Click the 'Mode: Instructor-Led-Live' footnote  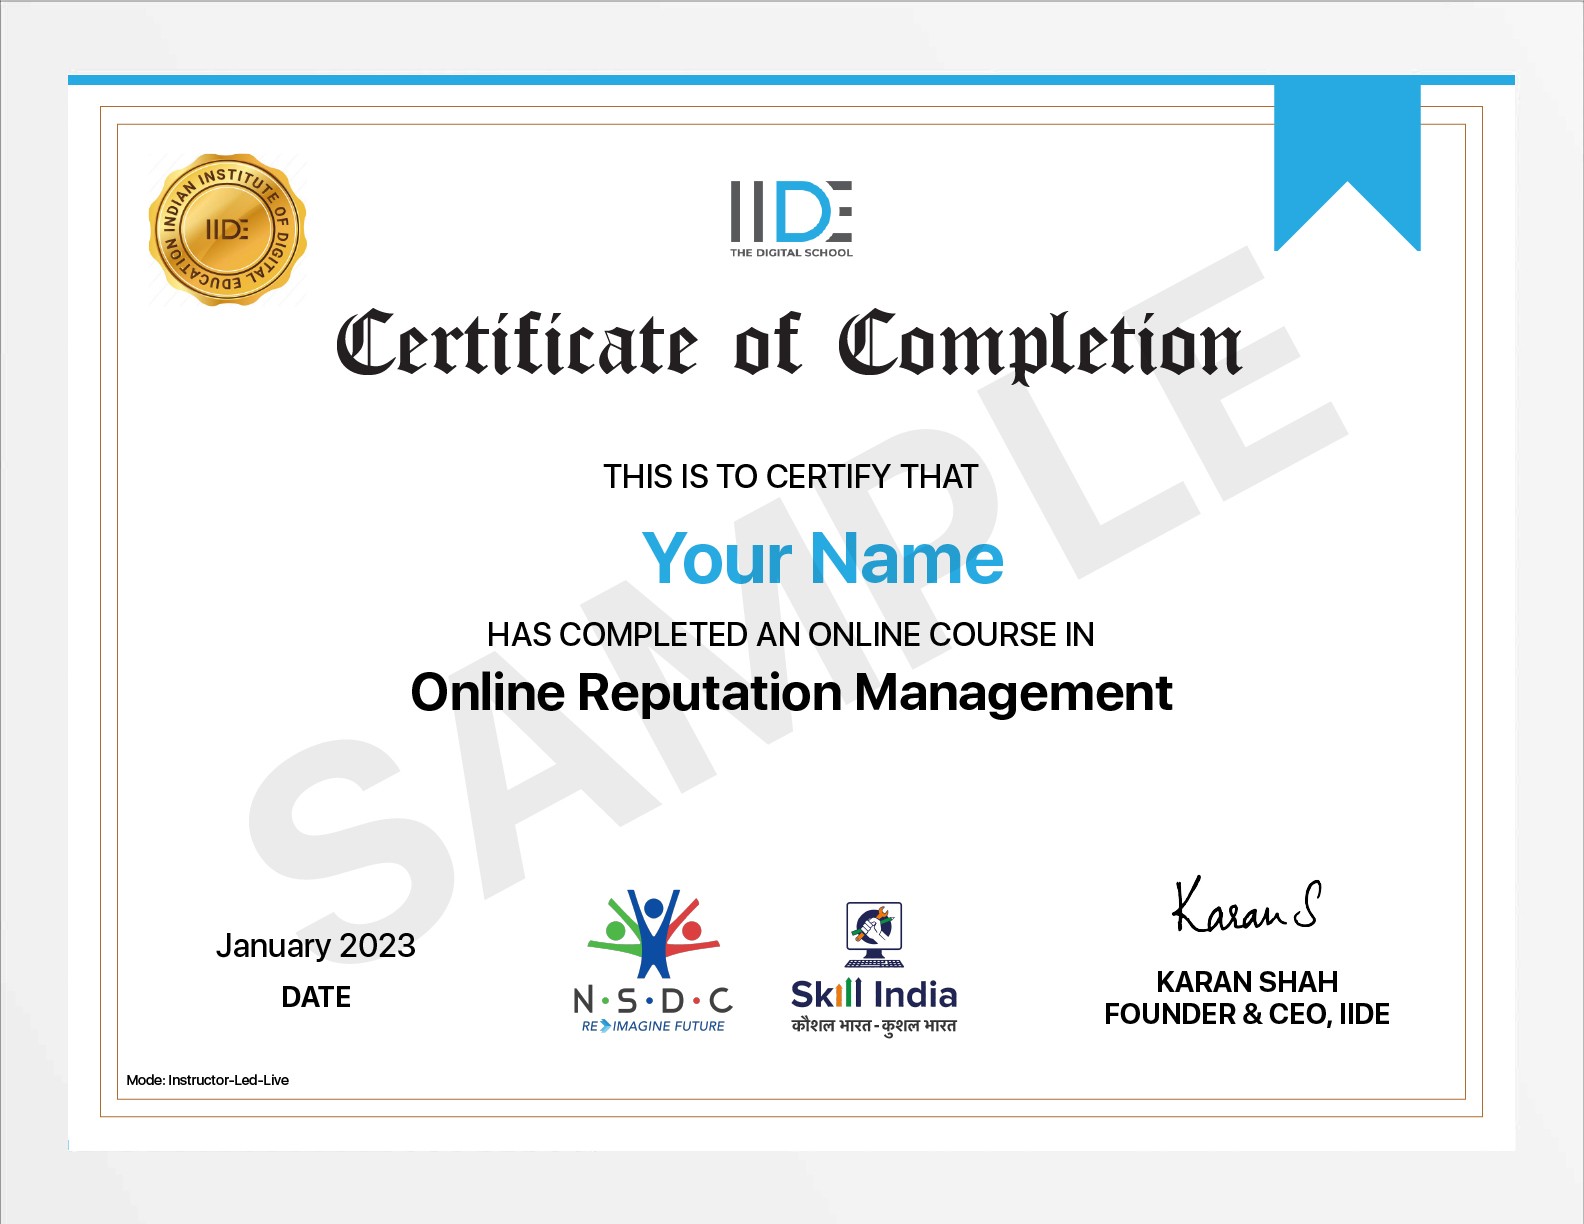click(207, 1080)
